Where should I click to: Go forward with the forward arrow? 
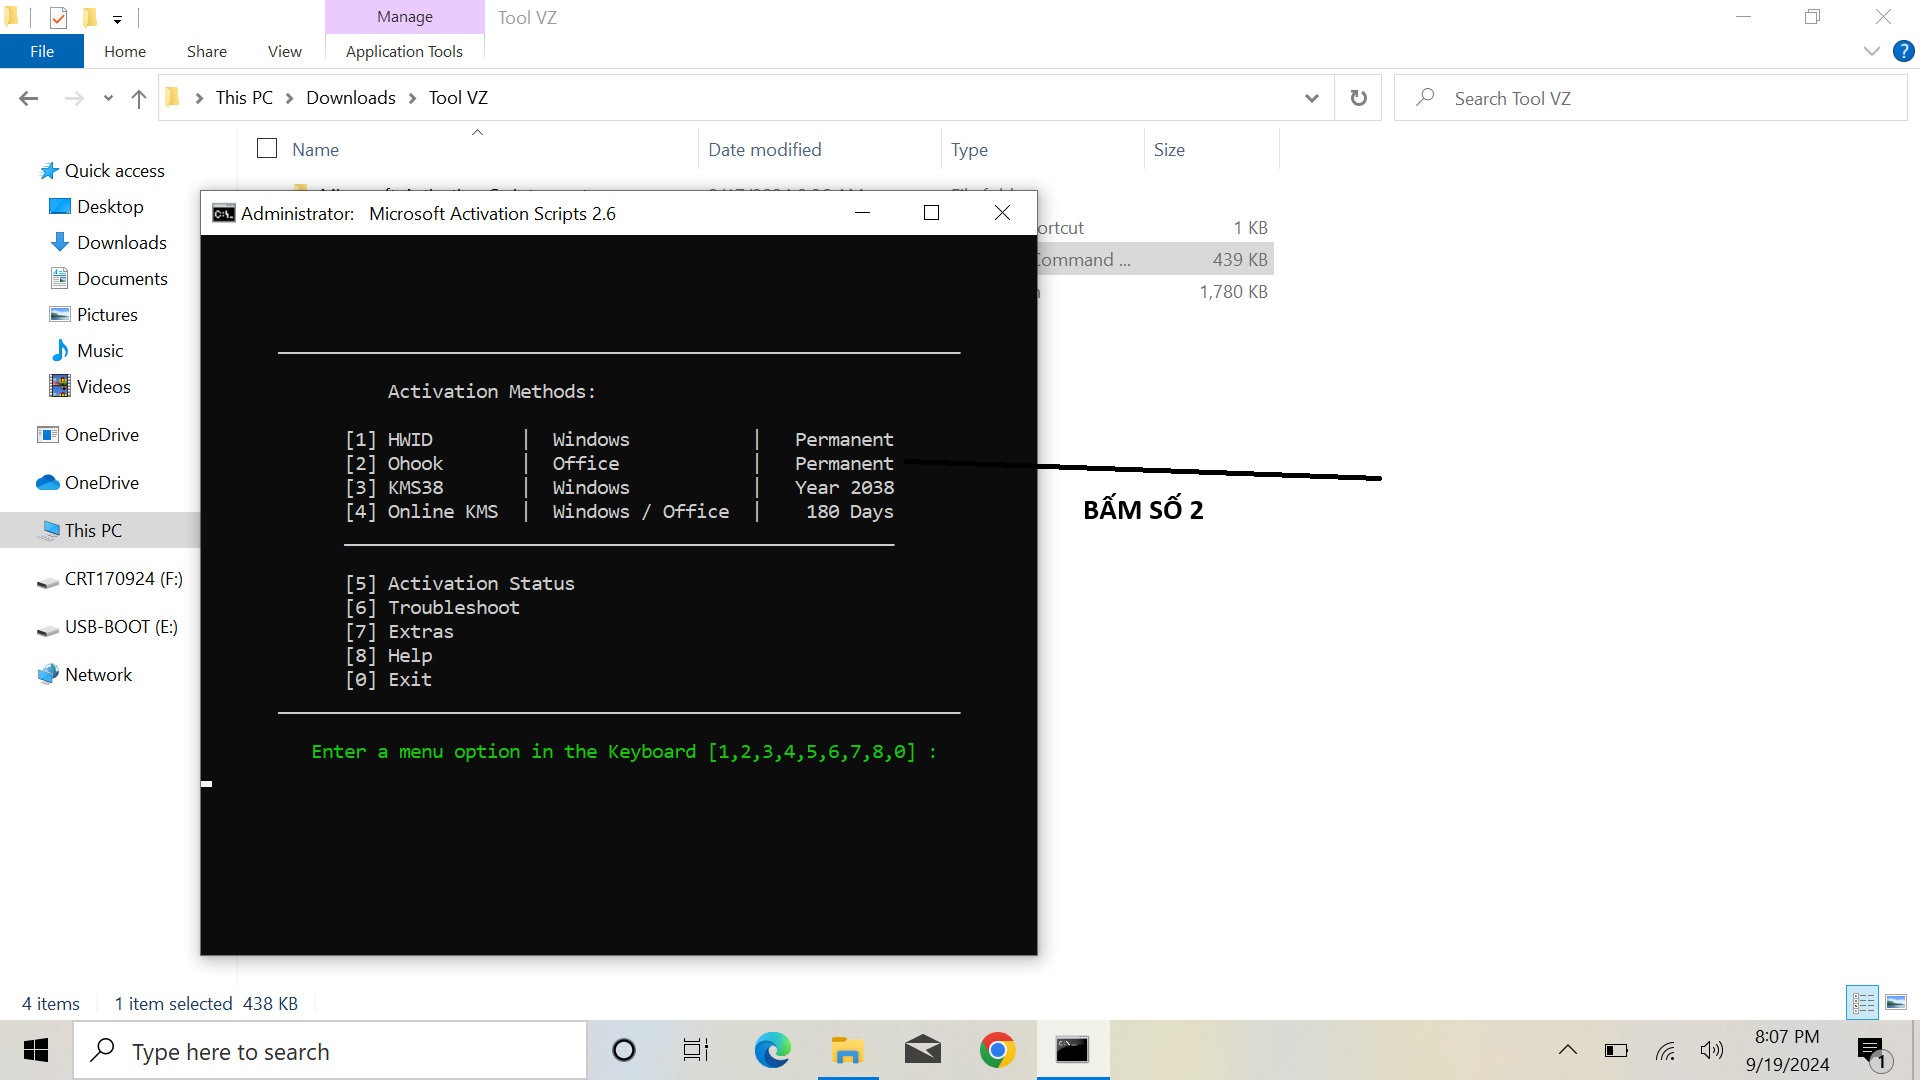click(x=74, y=98)
